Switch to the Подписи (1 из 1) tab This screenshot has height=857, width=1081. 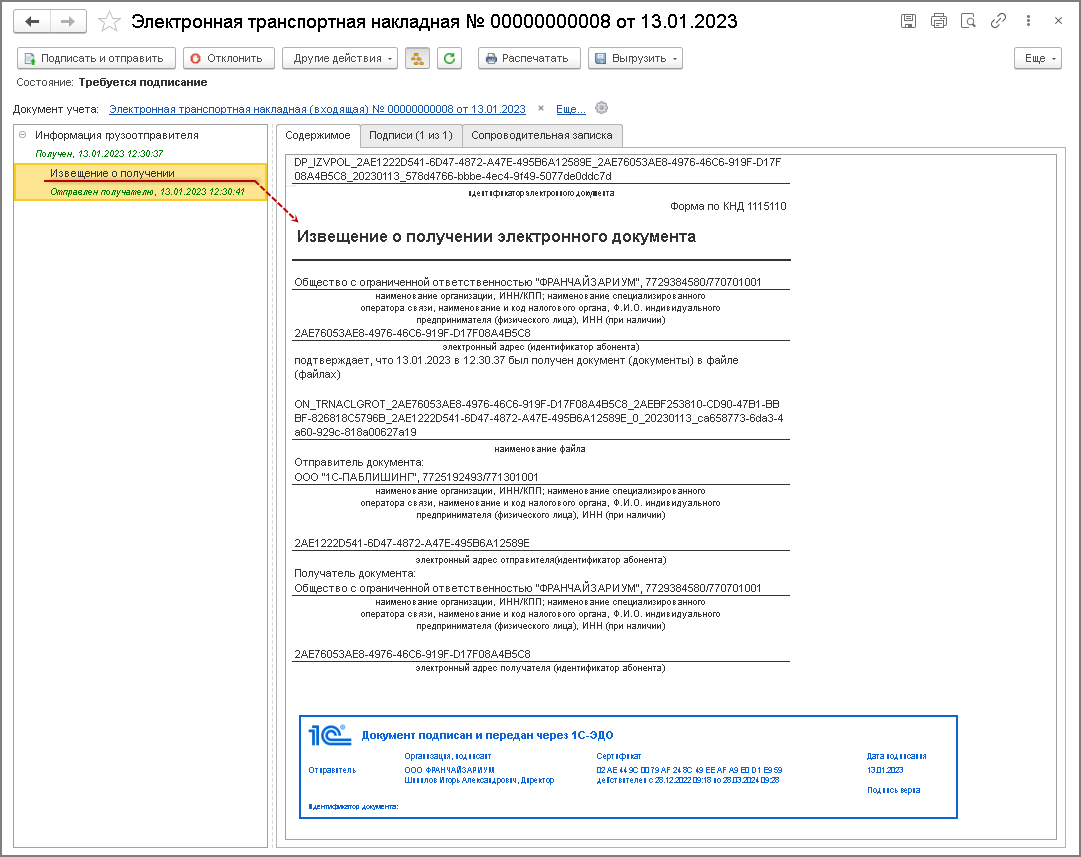411,135
